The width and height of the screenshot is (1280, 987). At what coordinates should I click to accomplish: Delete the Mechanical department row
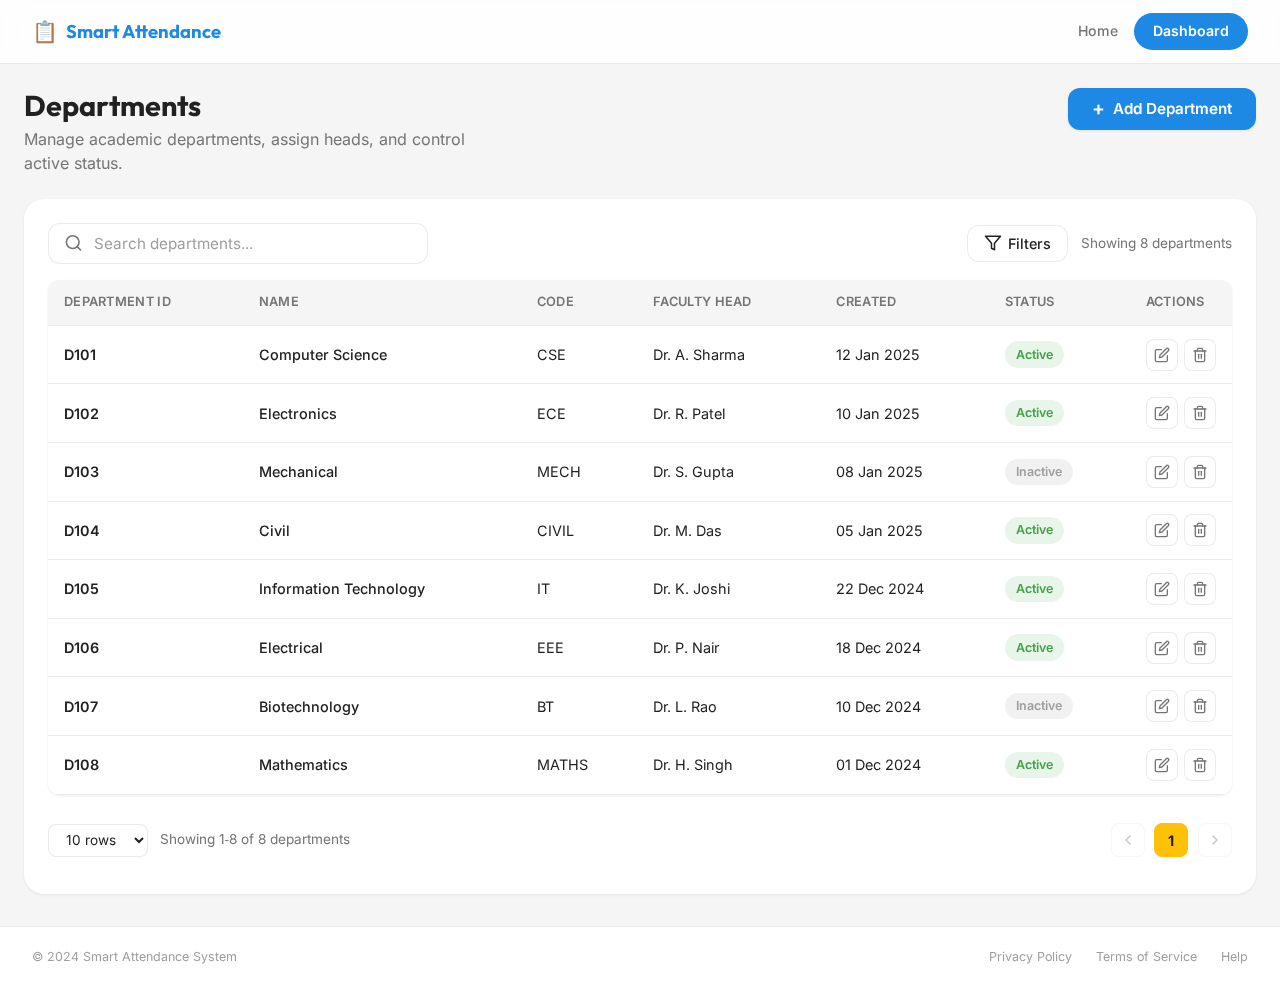coord(1200,472)
